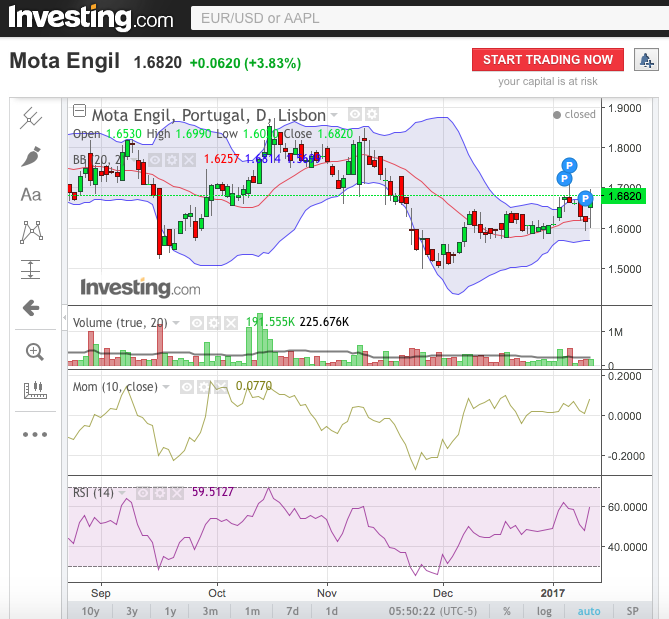Activate the zoom-in magnifier tool
The height and width of the screenshot is (619, 669).
34,352
